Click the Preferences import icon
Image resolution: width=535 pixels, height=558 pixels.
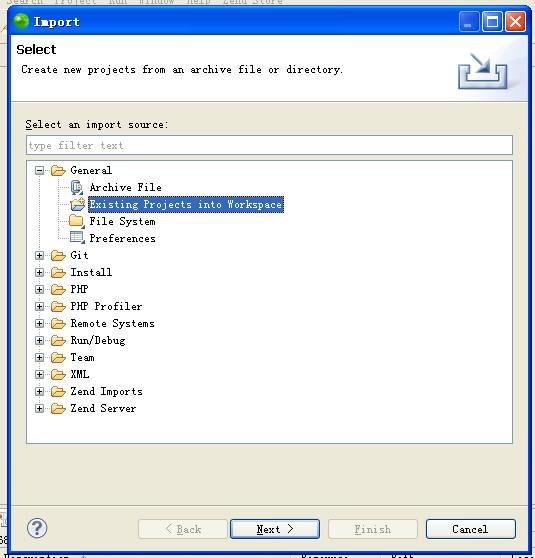click(77, 238)
